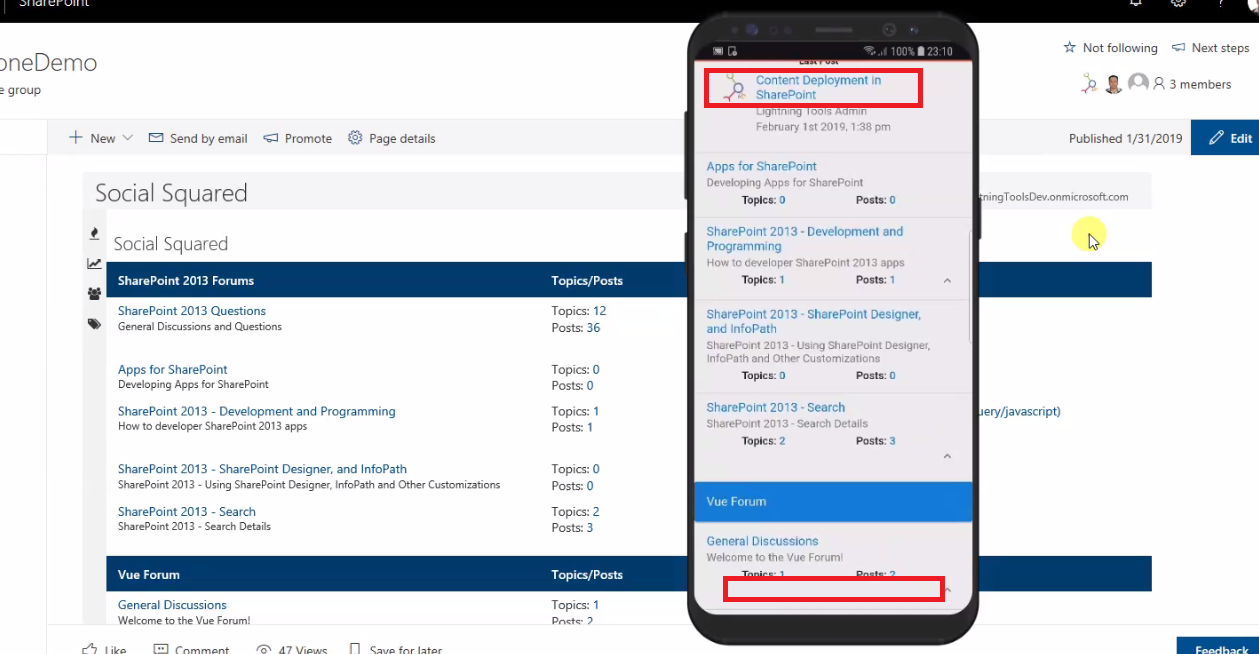Collapse Development and Programming chevron on phone
Screen dimensions: 1259x654
point(947,281)
